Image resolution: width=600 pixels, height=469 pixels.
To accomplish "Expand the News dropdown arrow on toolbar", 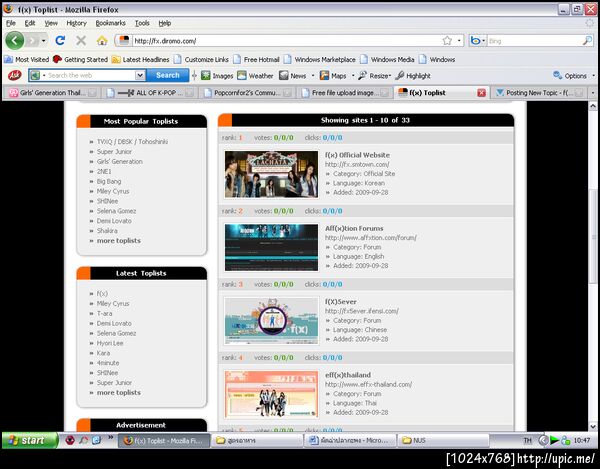I will 313,76.
